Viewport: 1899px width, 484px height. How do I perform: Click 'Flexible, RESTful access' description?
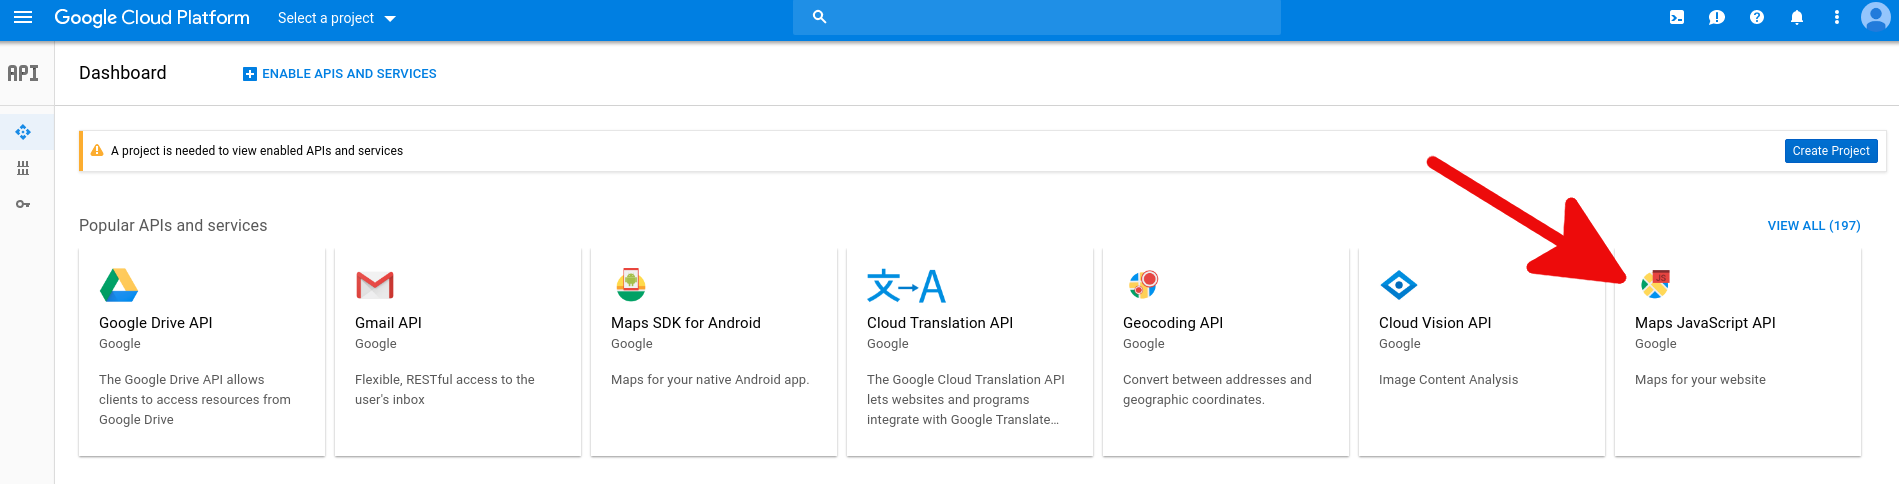(x=445, y=390)
